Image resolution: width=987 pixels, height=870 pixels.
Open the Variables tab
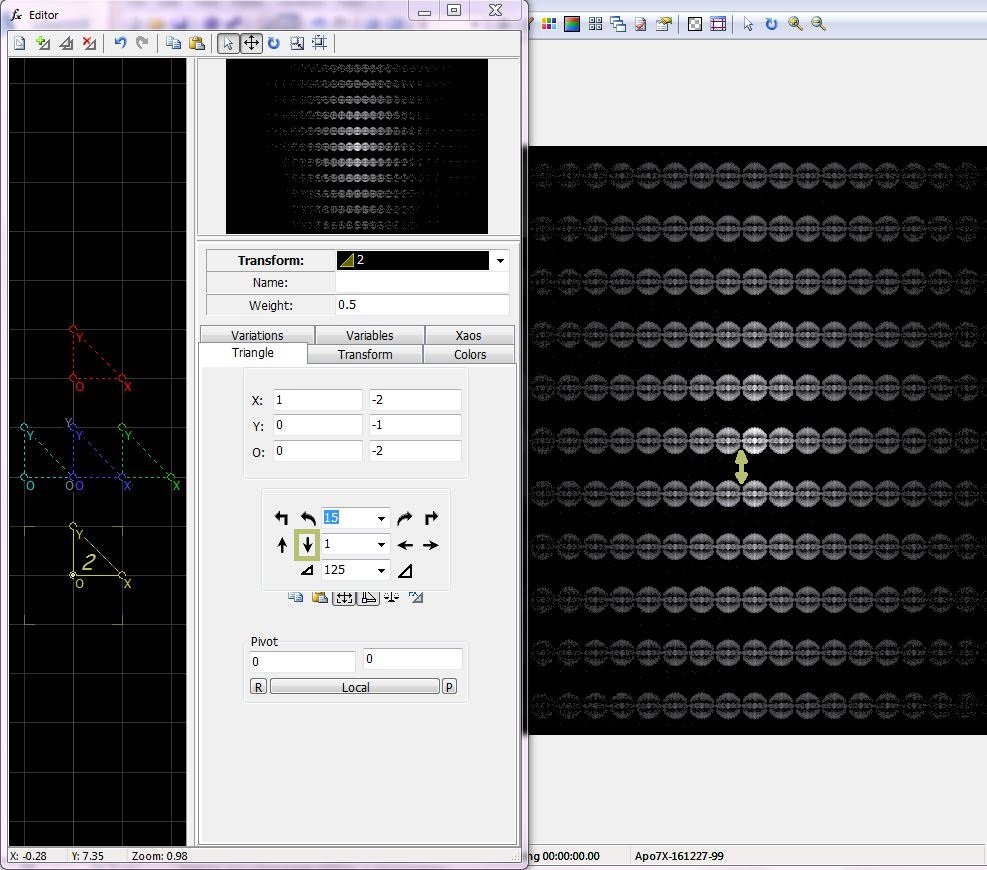(369, 335)
